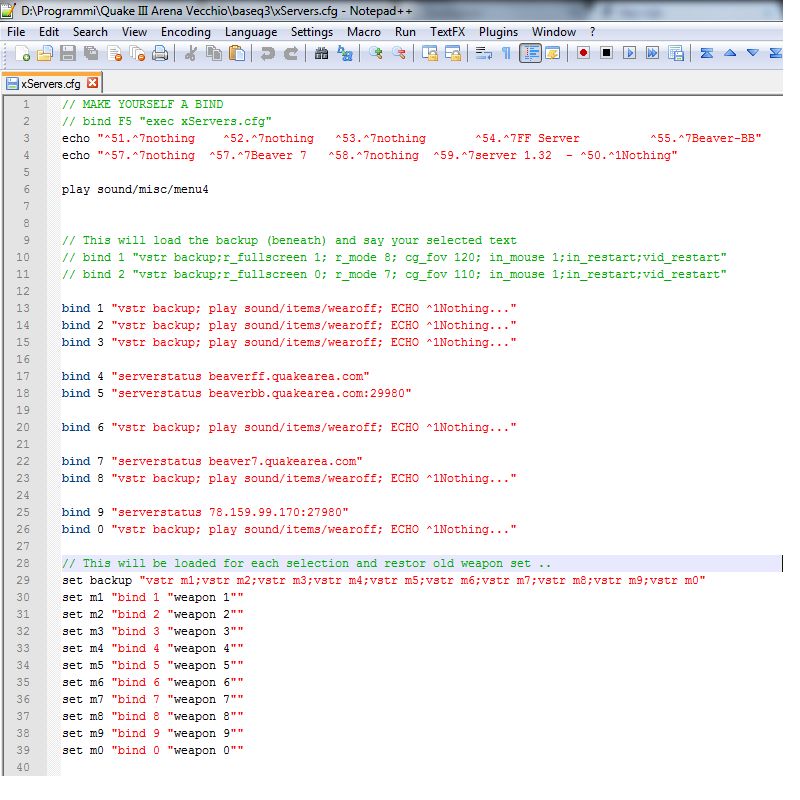
Task: Click the blue up triangle toolbar icon
Action: 730,53
